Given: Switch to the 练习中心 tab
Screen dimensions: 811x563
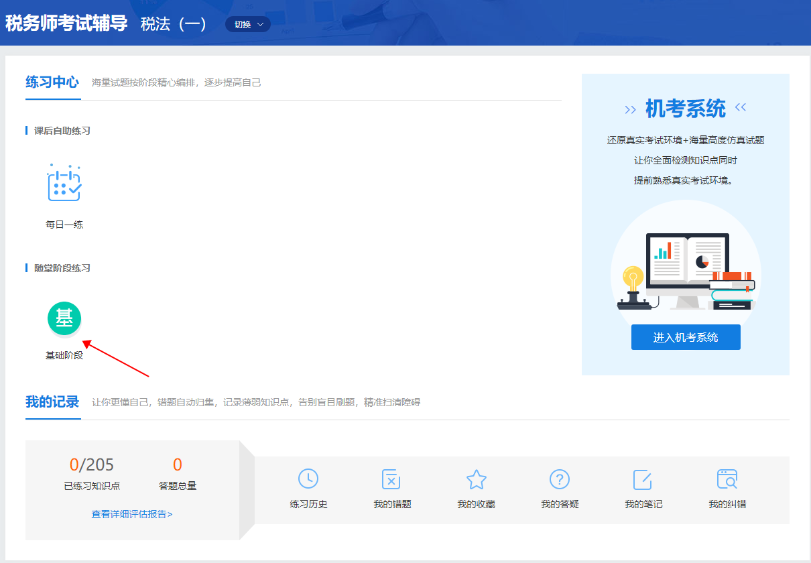Looking at the screenshot, I should point(52,82).
